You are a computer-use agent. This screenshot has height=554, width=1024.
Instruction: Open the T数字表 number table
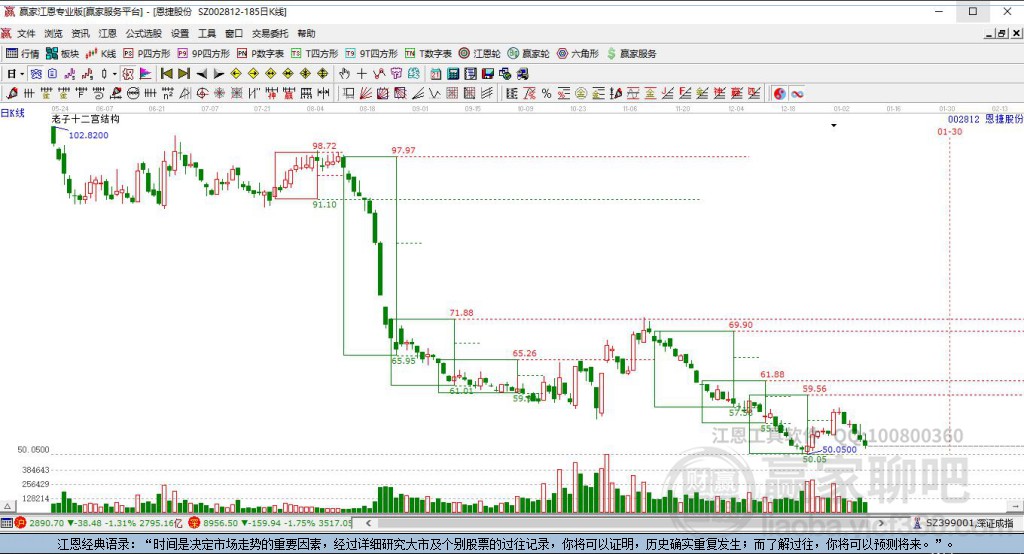428,54
